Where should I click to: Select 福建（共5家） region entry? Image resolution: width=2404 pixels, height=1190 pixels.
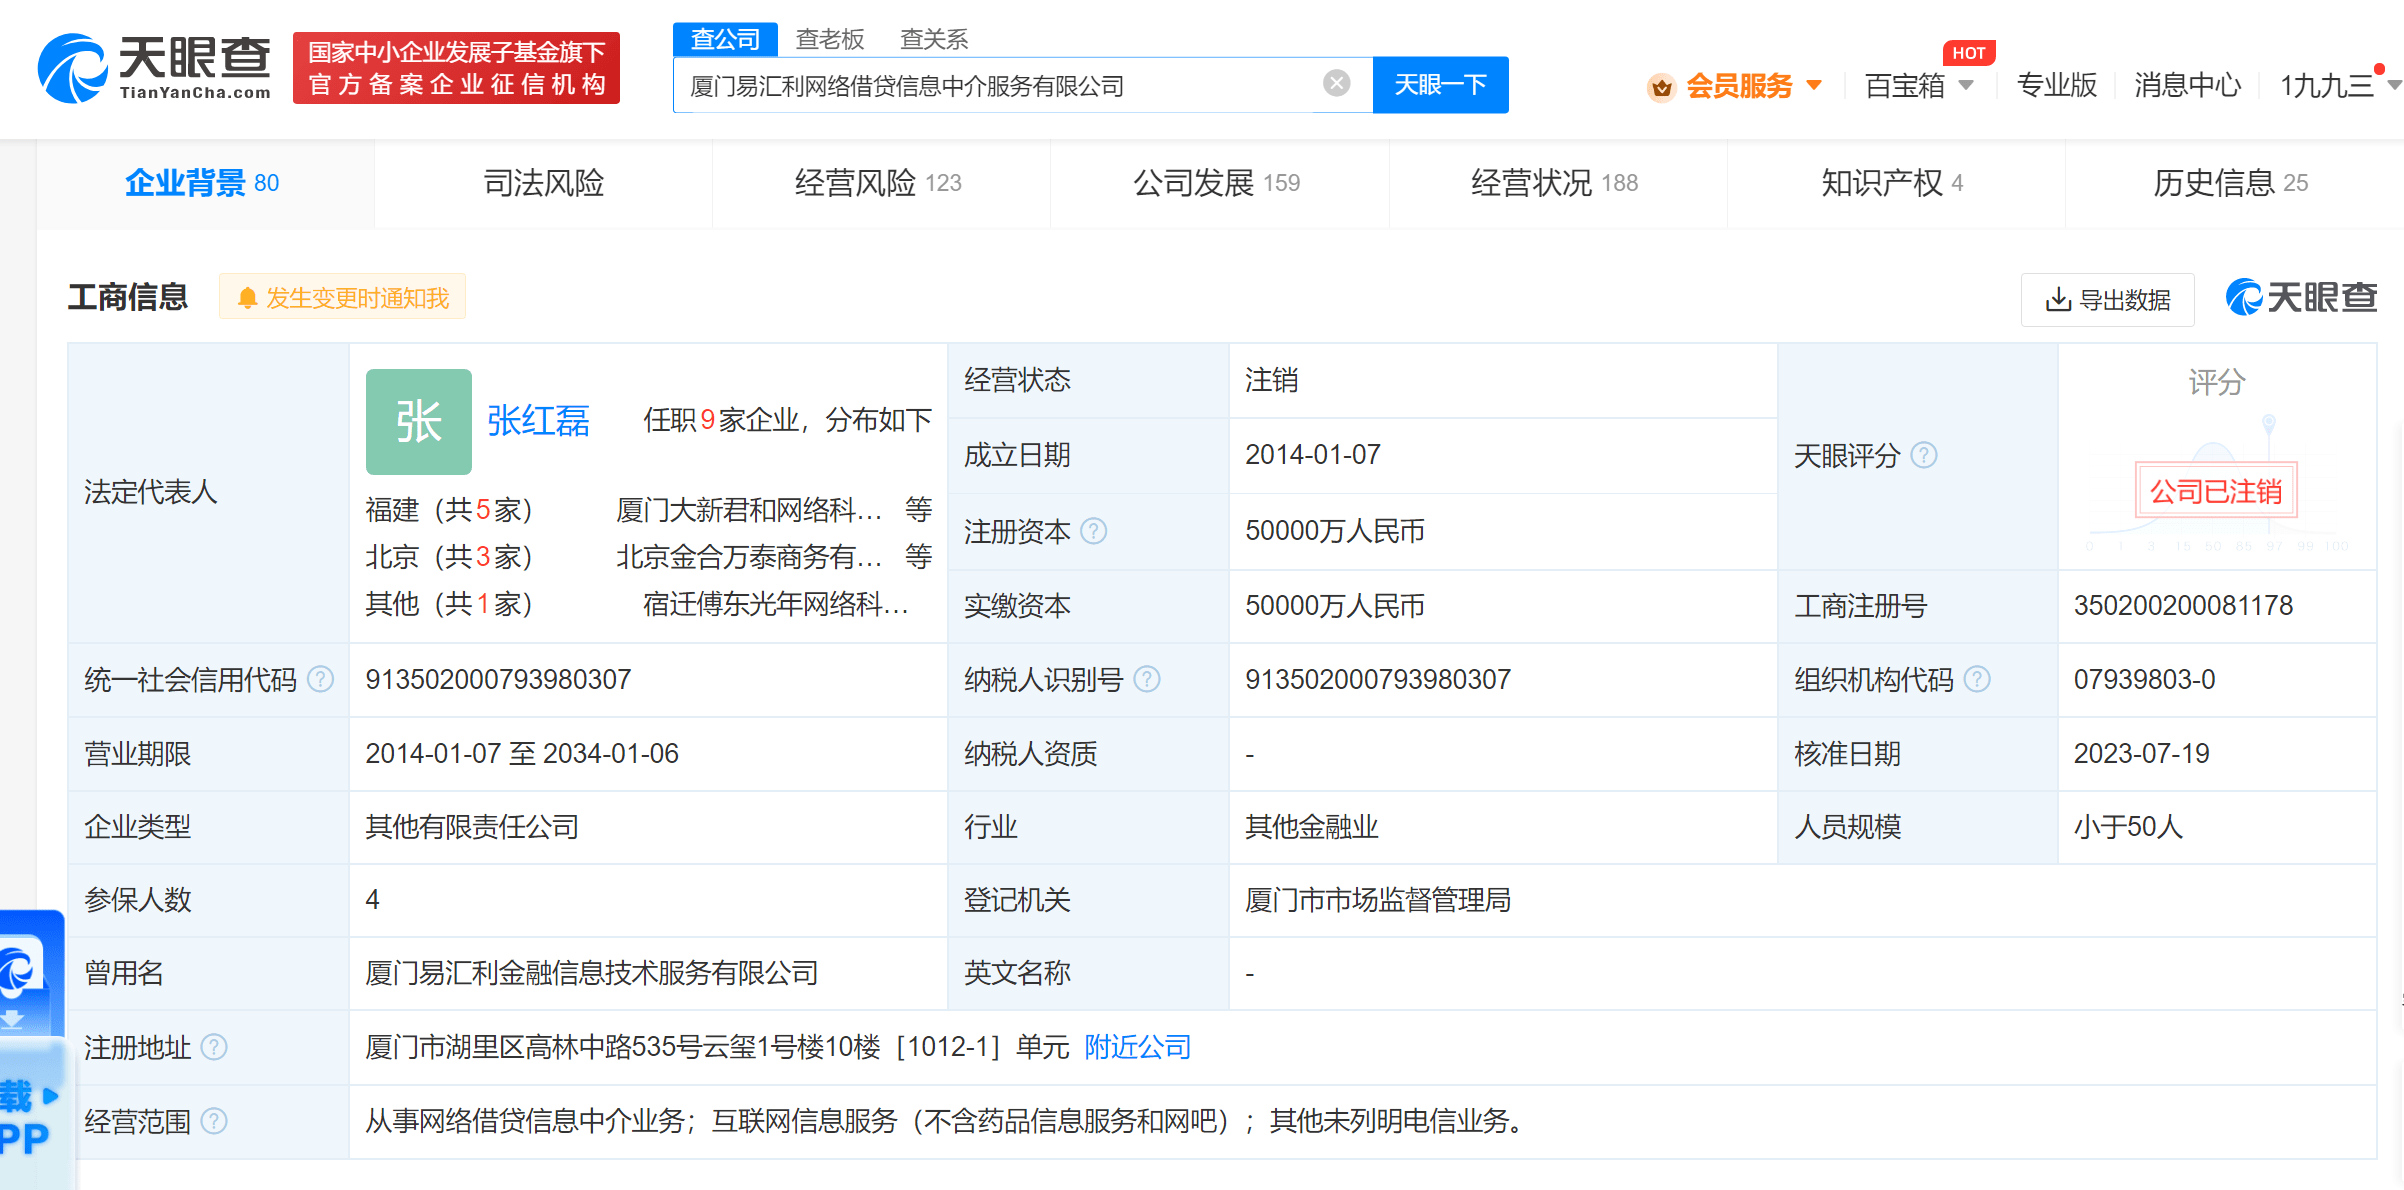(449, 510)
